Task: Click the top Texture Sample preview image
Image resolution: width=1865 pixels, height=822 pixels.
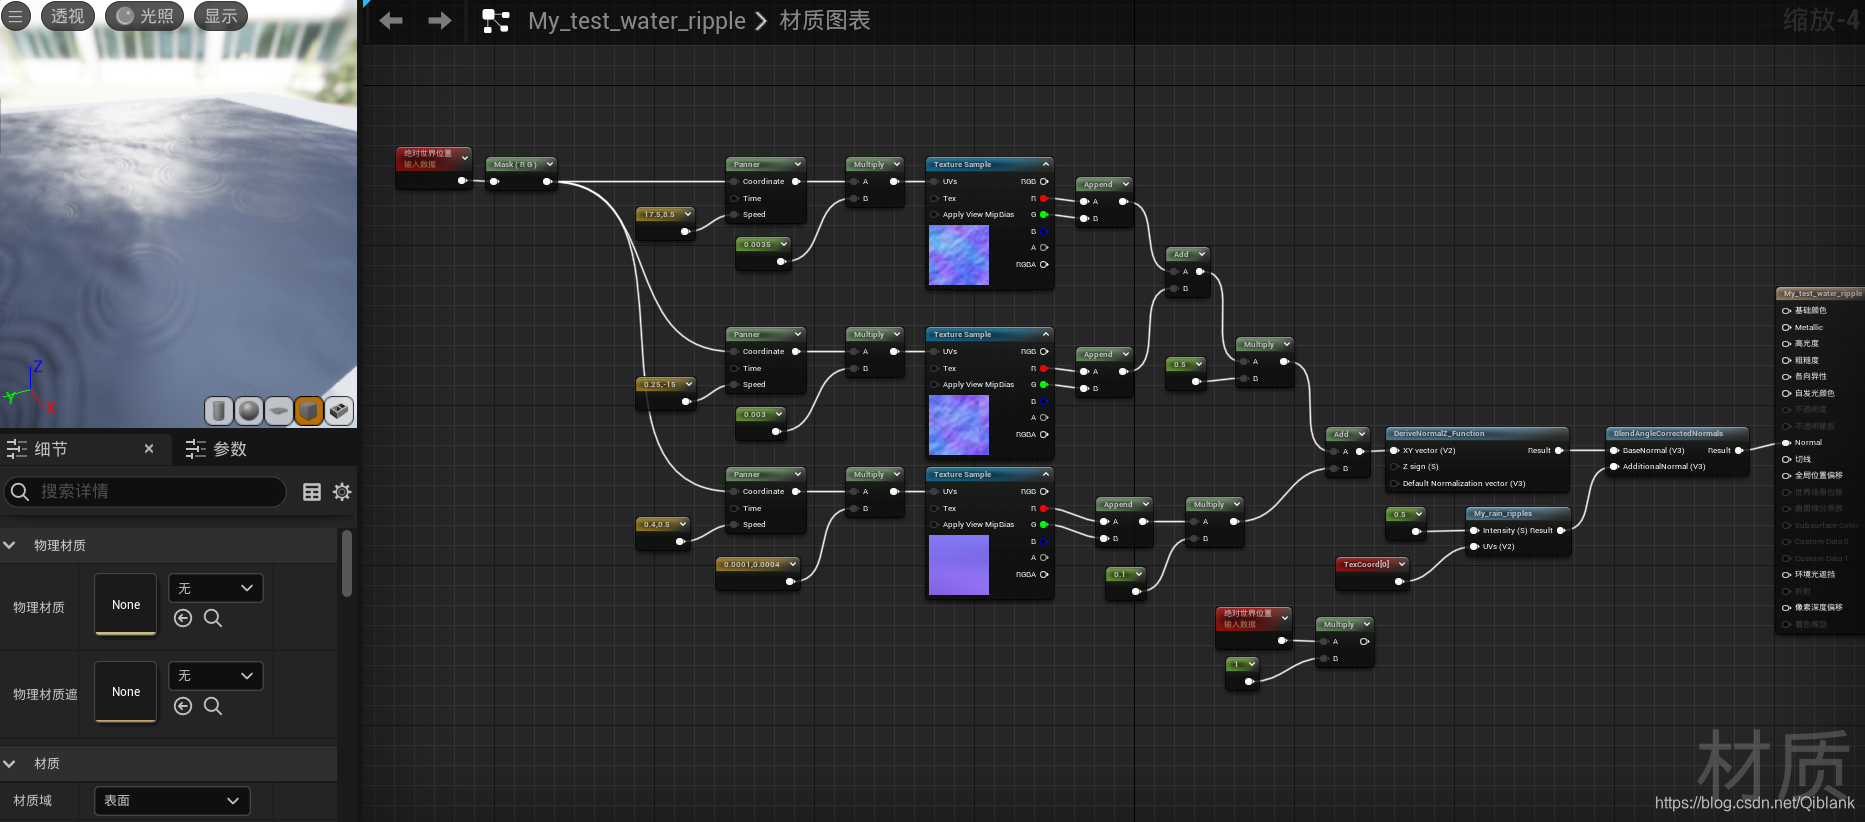Action: point(958,255)
